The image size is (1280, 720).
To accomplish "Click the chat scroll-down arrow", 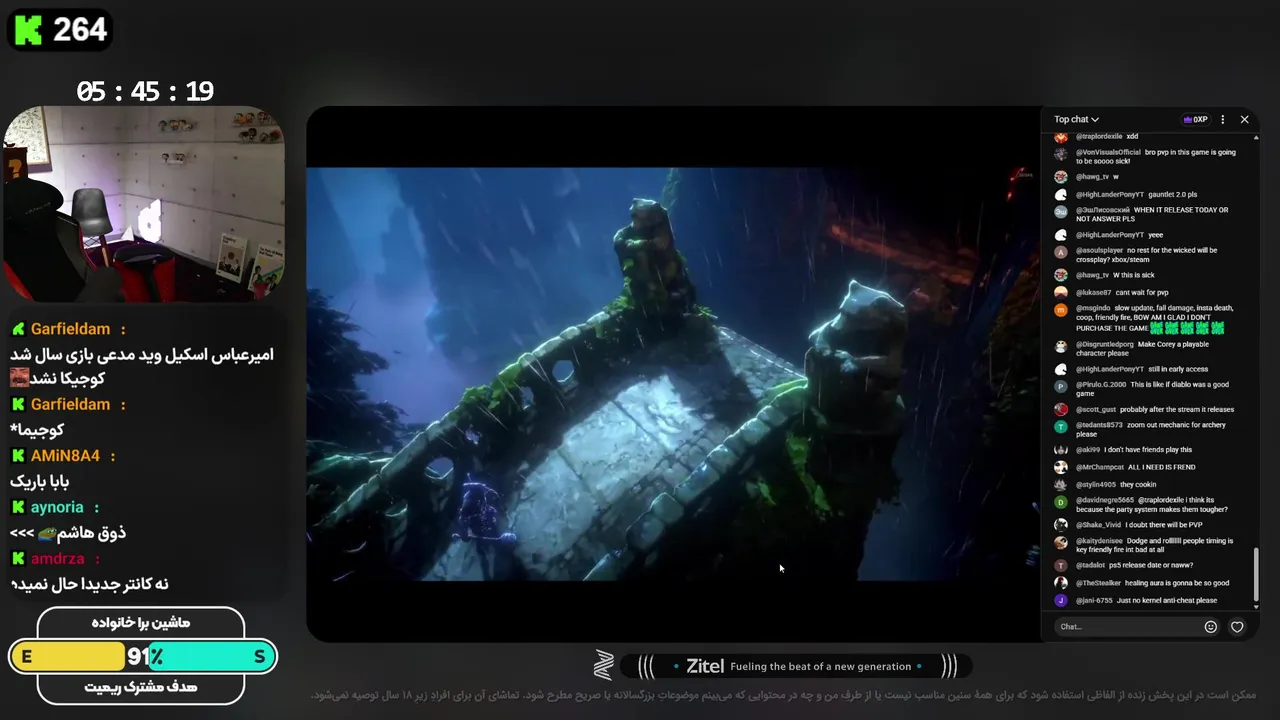I will (1257, 605).
